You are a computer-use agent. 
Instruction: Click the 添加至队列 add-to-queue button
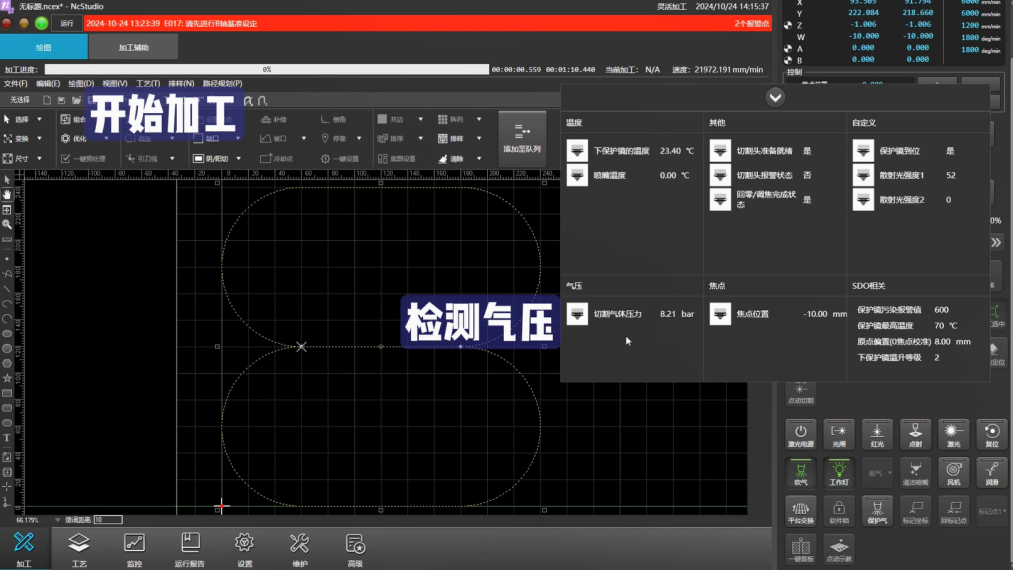point(522,138)
